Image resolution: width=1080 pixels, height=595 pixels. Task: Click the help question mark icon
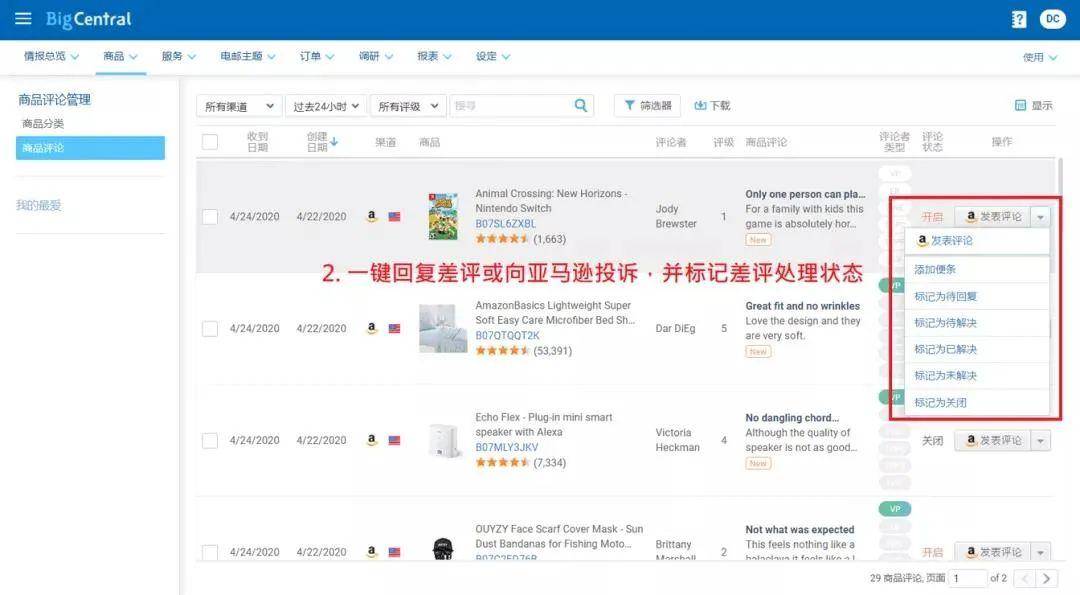[x=1019, y=19]
